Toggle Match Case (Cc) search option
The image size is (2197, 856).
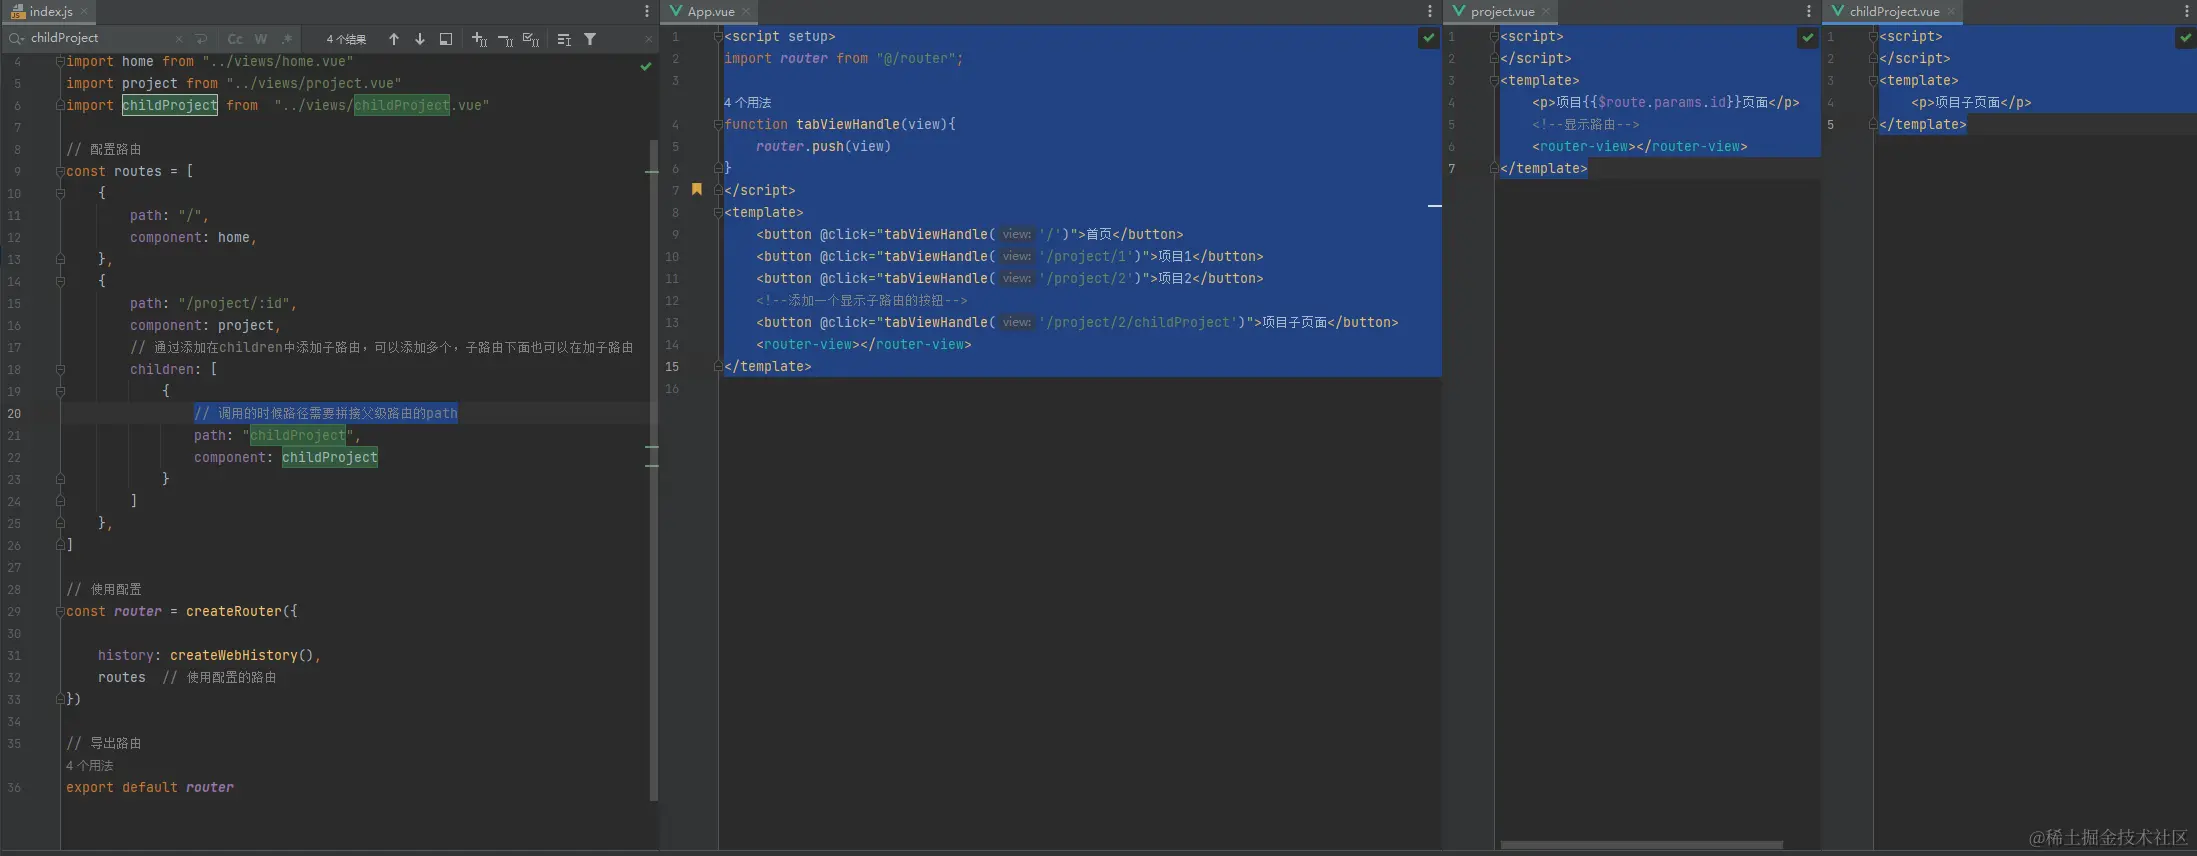[x=235, y=39]
